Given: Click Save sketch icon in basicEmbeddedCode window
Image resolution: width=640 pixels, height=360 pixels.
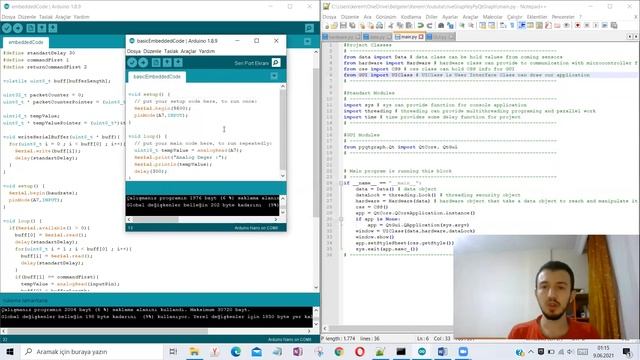Looking at the screenshot, I should 178,62.
